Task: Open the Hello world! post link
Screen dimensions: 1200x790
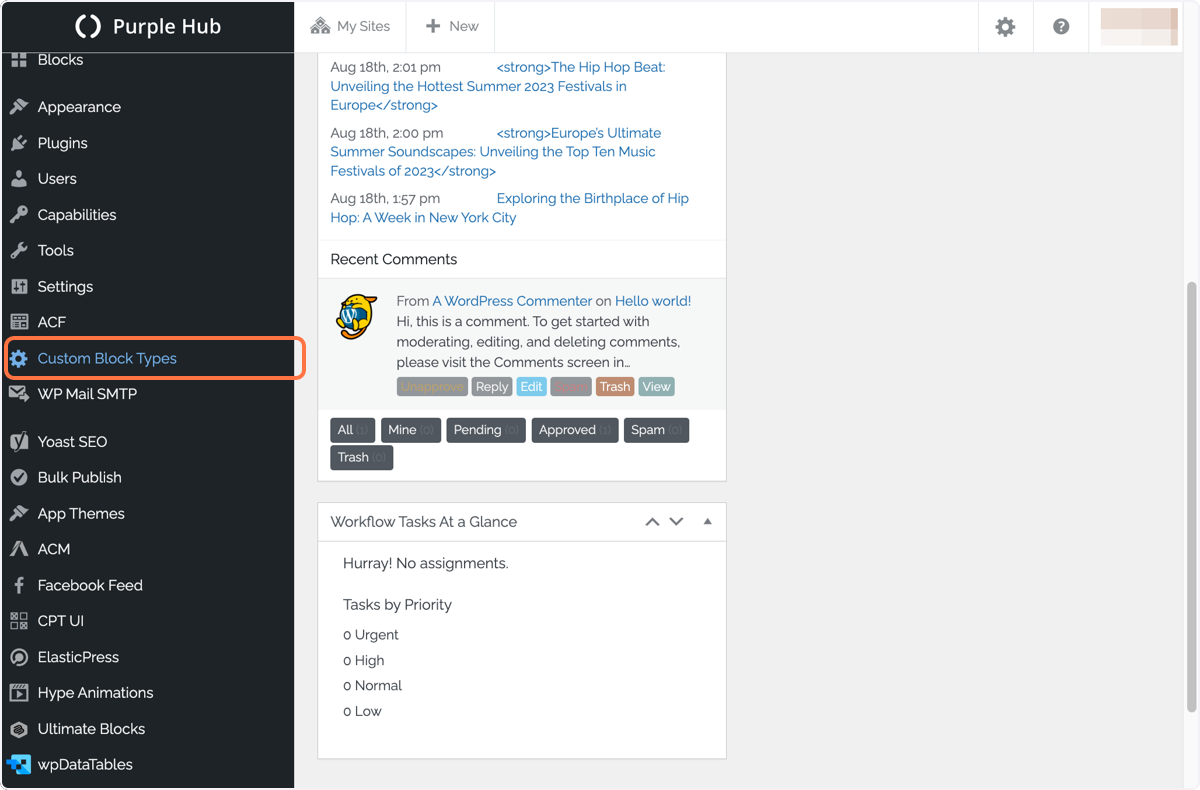Action: click(653, 301)
